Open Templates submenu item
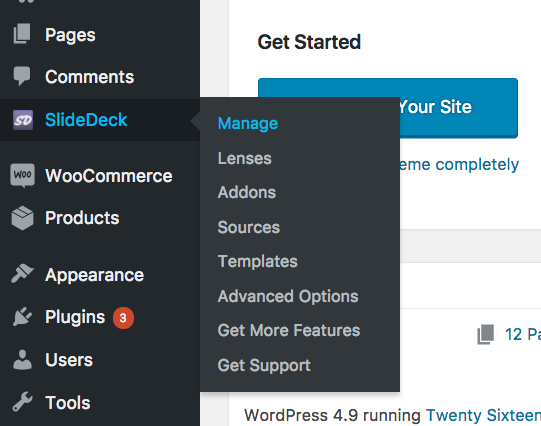541x426 pixels. (x=257, y=261)
